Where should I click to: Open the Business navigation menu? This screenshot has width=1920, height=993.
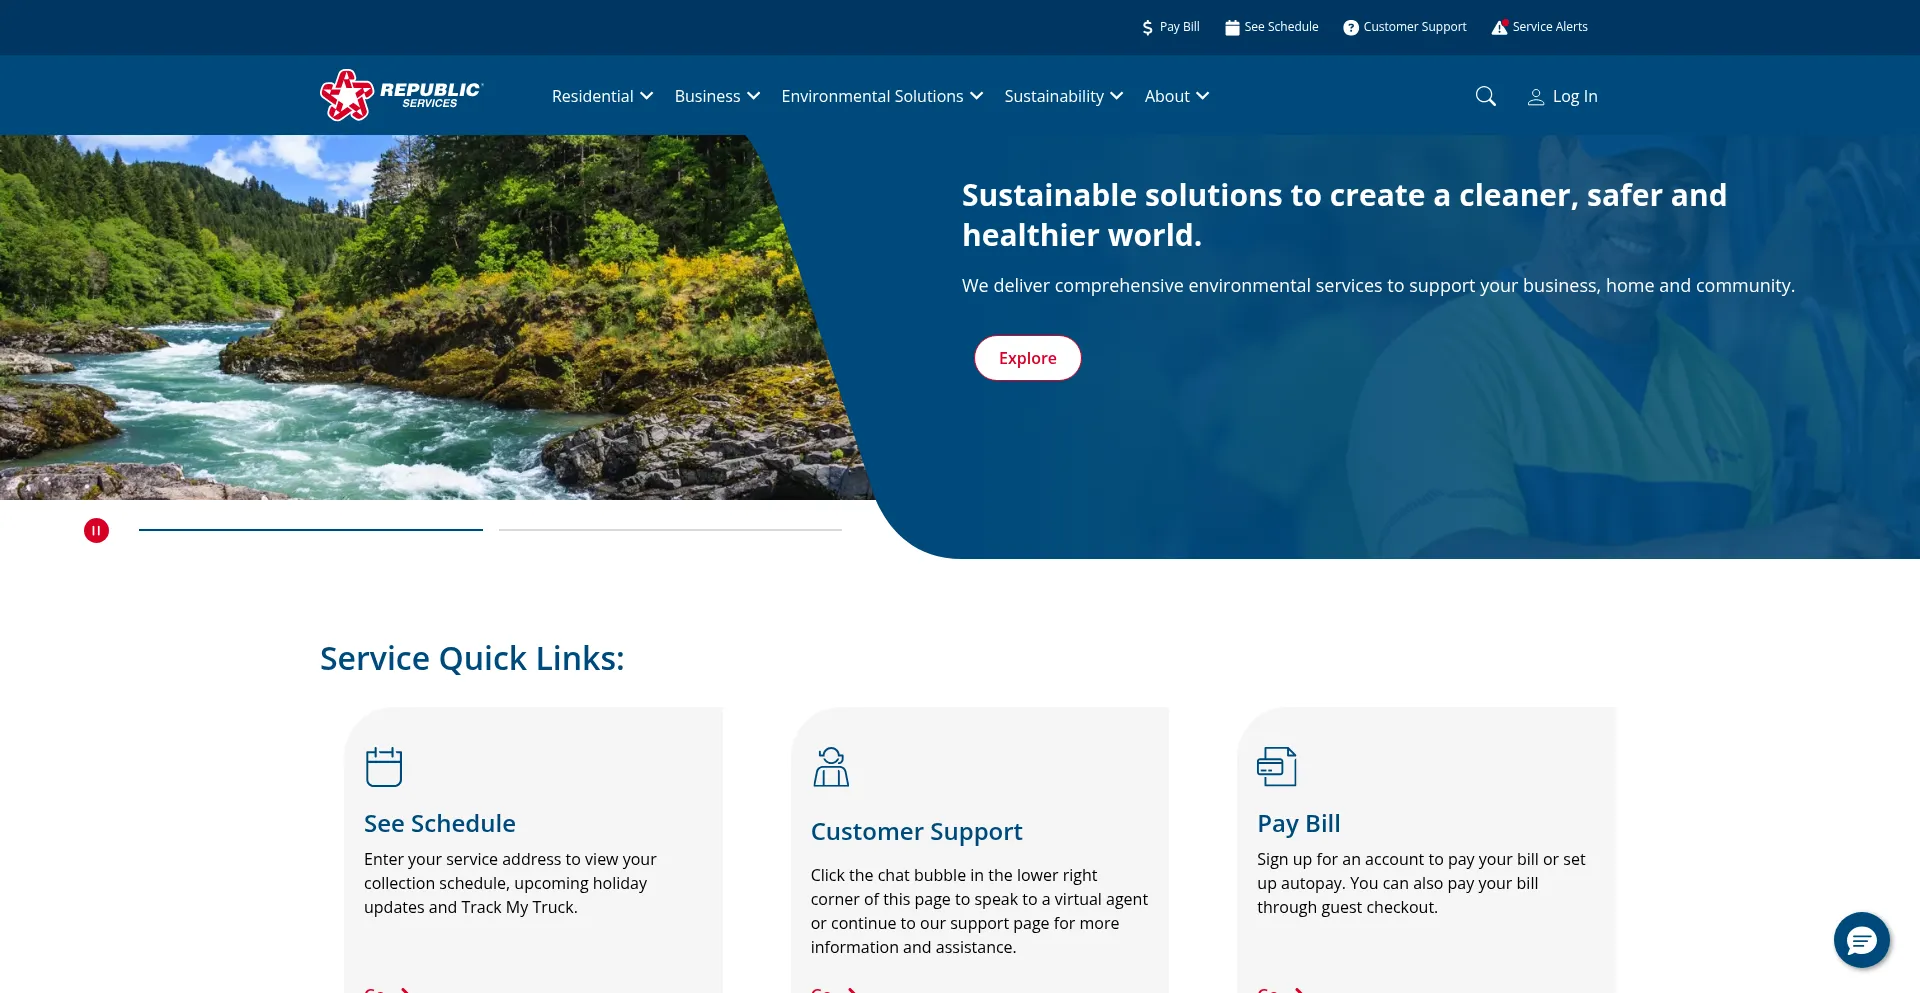coord(717,96)
